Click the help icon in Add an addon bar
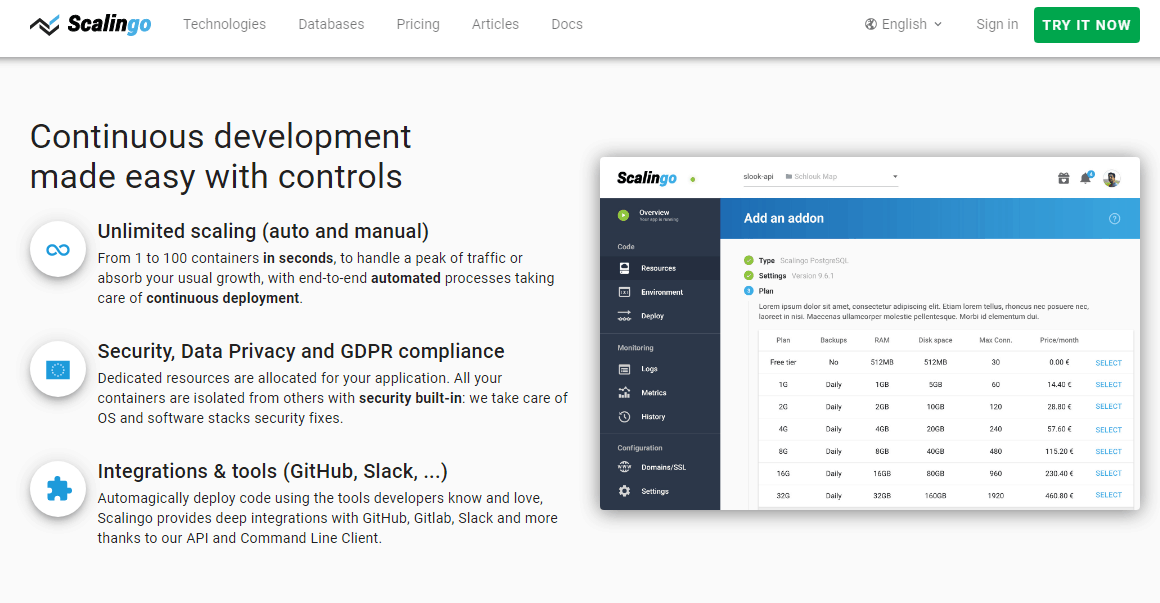The width and height of the screenshot is (1160, 603). pos(1114,219)
